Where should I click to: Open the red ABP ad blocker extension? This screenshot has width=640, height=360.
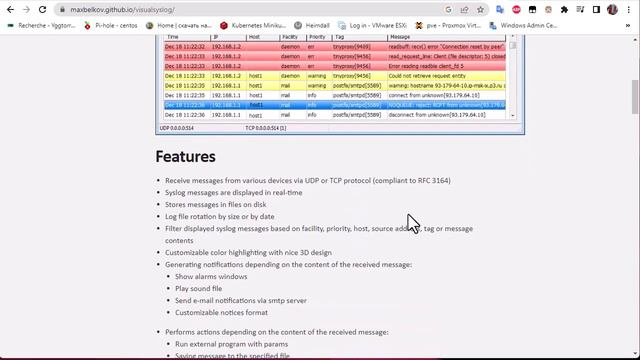click(516, 9)
